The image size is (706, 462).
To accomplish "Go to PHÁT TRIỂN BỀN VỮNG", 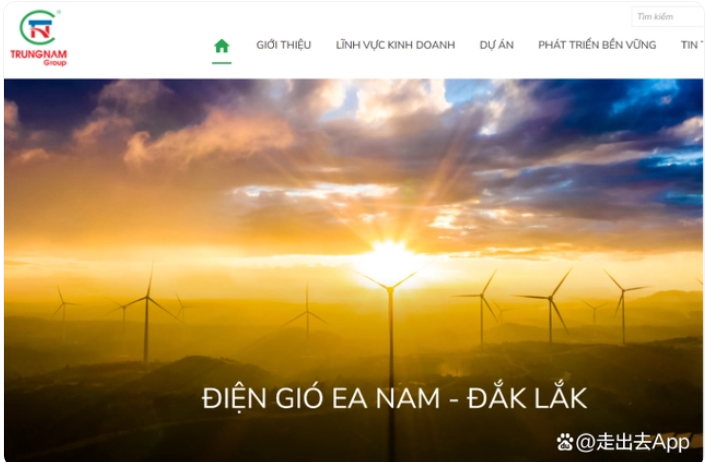I will pyautogui.click(x=597, y=45).
